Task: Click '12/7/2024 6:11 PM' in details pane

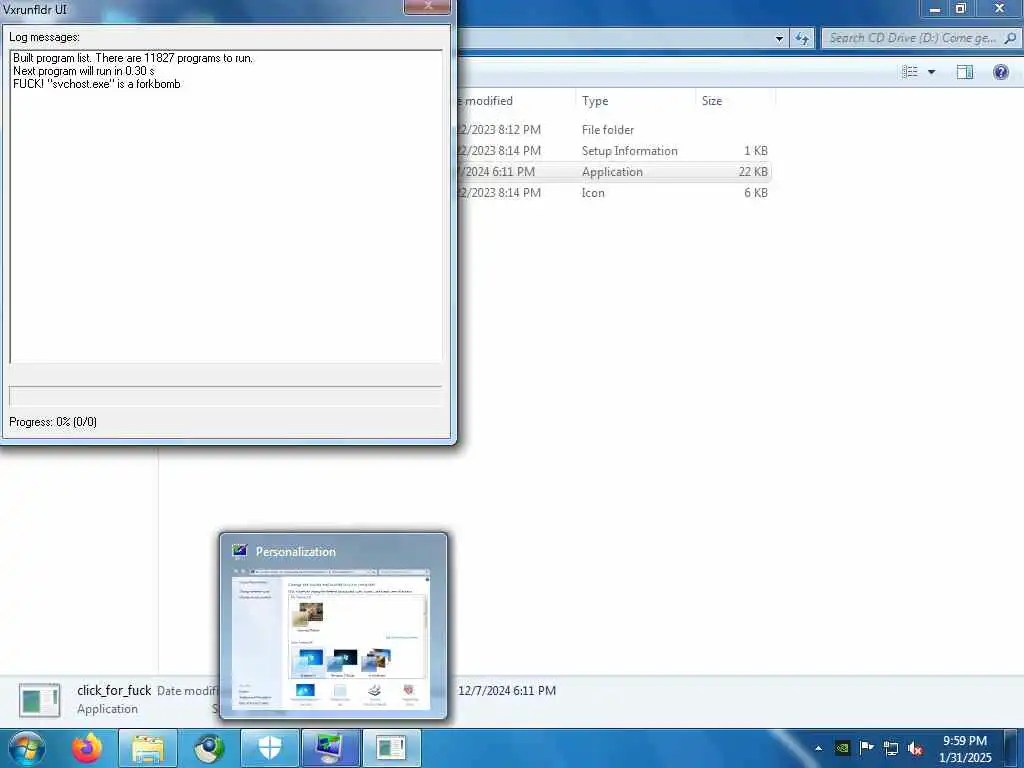Action: 507,690
